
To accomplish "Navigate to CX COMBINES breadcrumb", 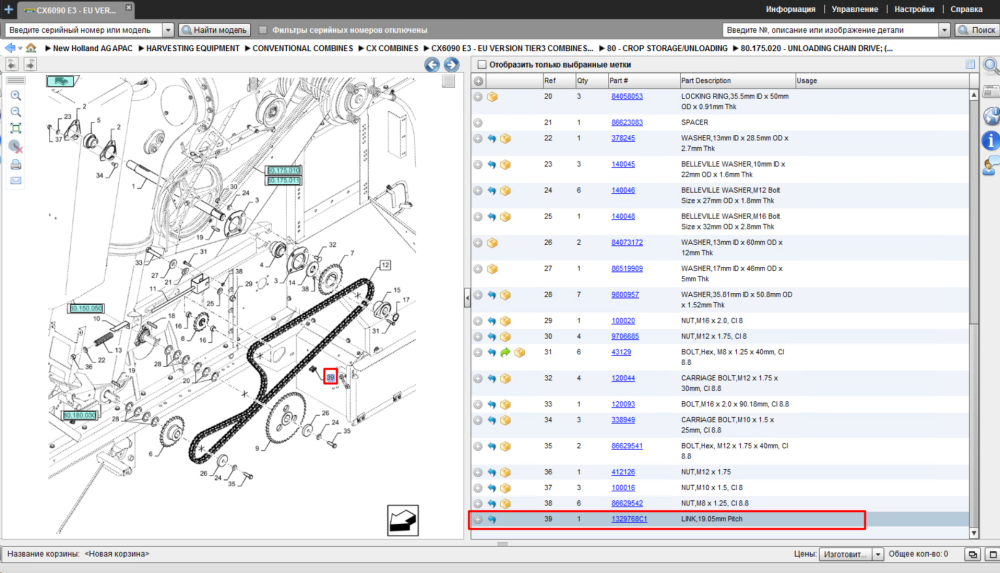I will [x=392, y=48].
